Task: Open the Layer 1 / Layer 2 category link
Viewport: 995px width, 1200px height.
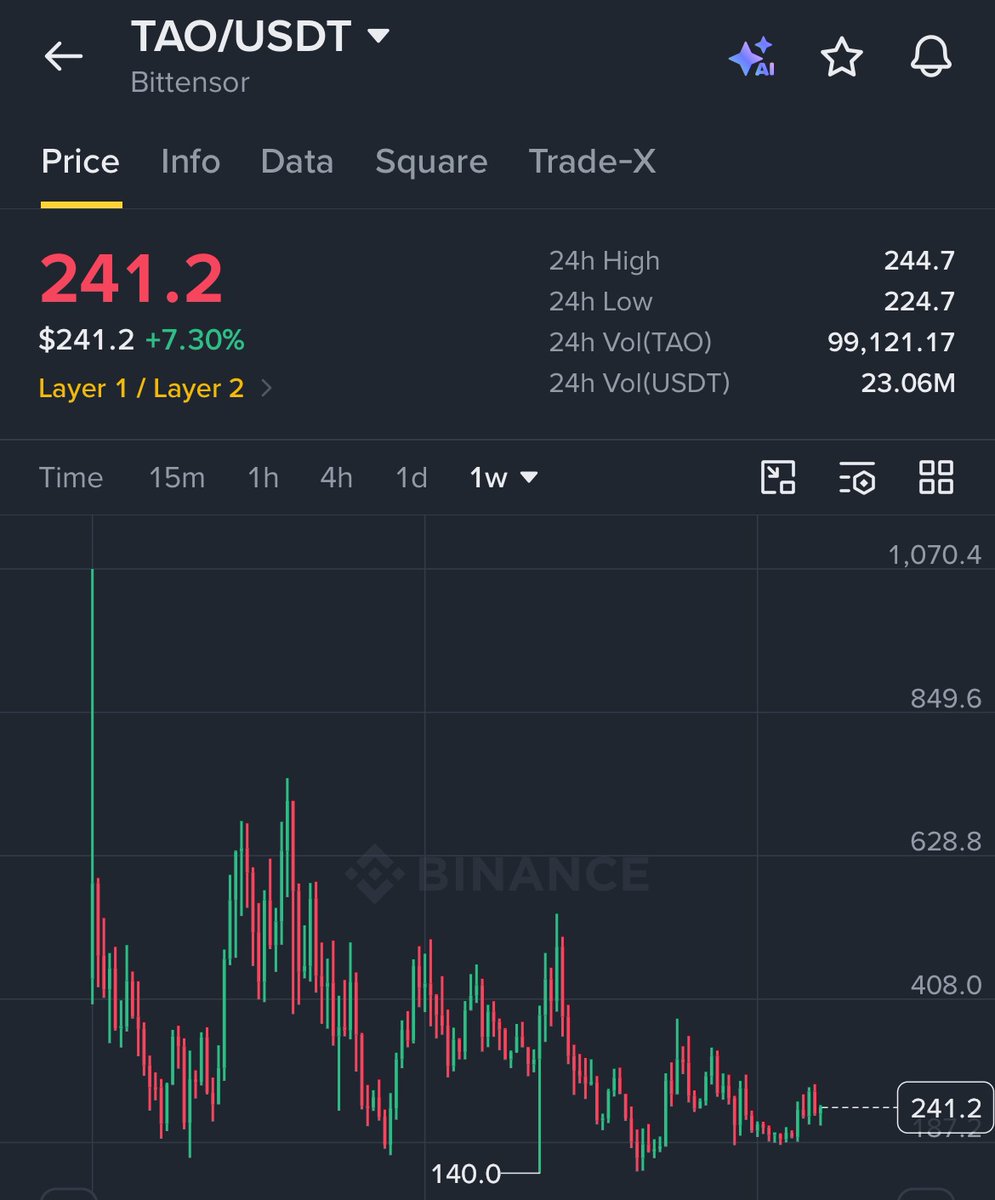Action: (x=141, y=388)
